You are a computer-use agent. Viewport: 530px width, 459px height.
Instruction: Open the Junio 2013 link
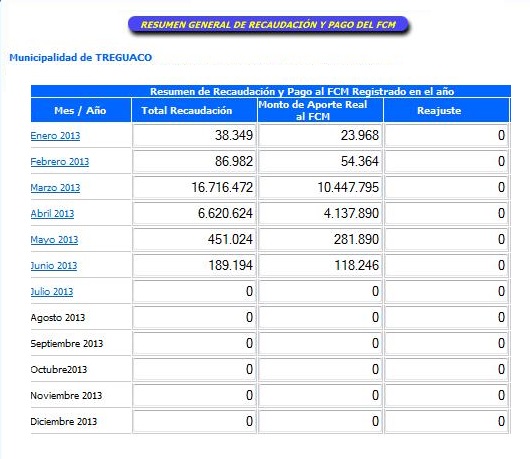[54, 266]
